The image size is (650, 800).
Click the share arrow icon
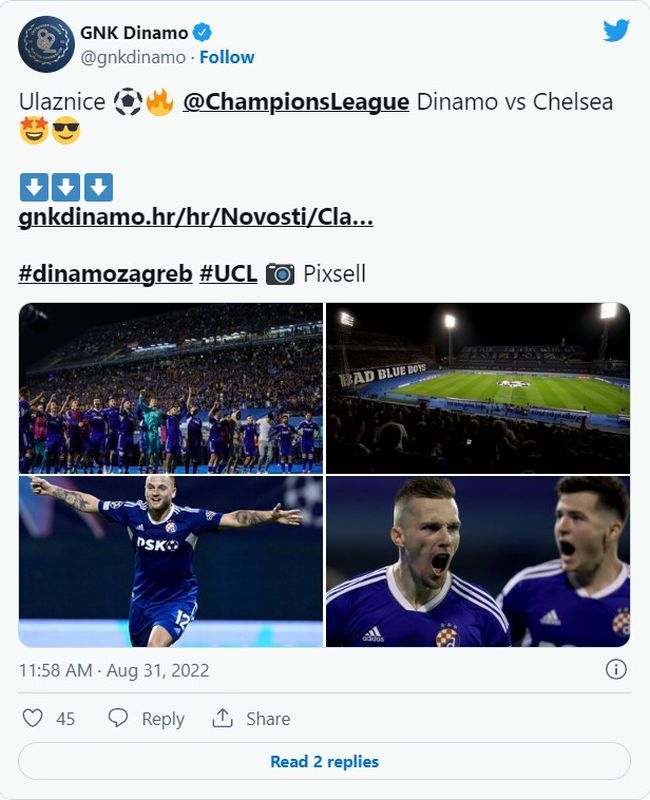point(222,718)
